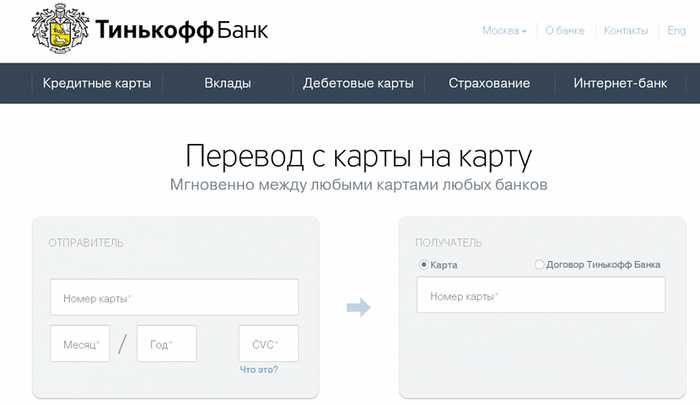Open the Москва city dropdown
This screenshot has width=700, height=405.
[x=504, y=30]
